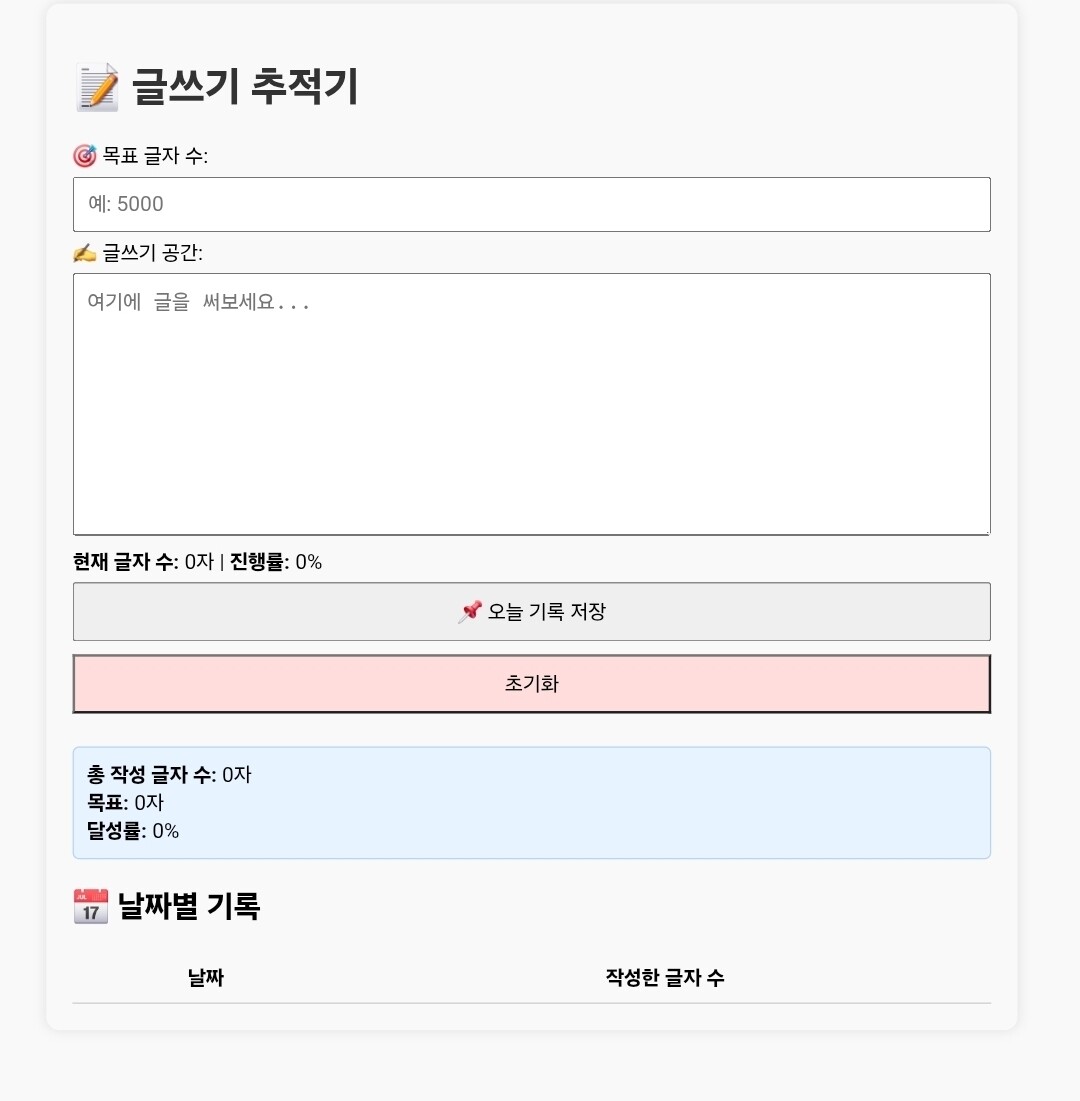This screenshot has height=1101, width=1080.
Task: Click the 현재 글자 수 counter text
Action: [143, 562]
